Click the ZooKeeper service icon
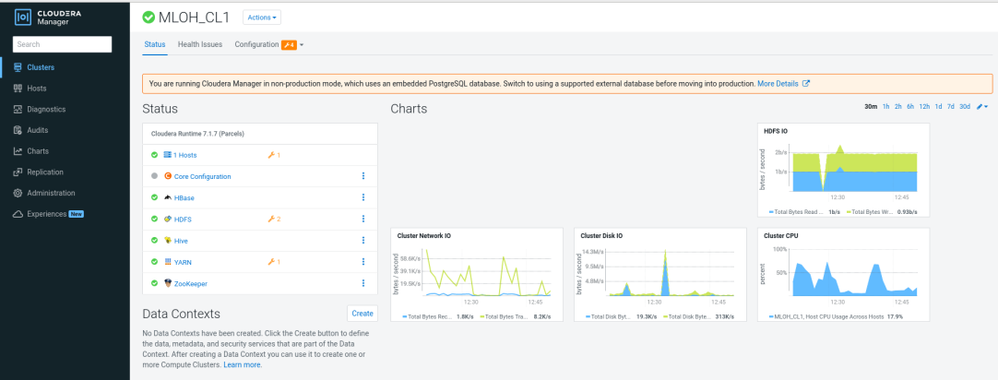 click(x=168, y=283)
